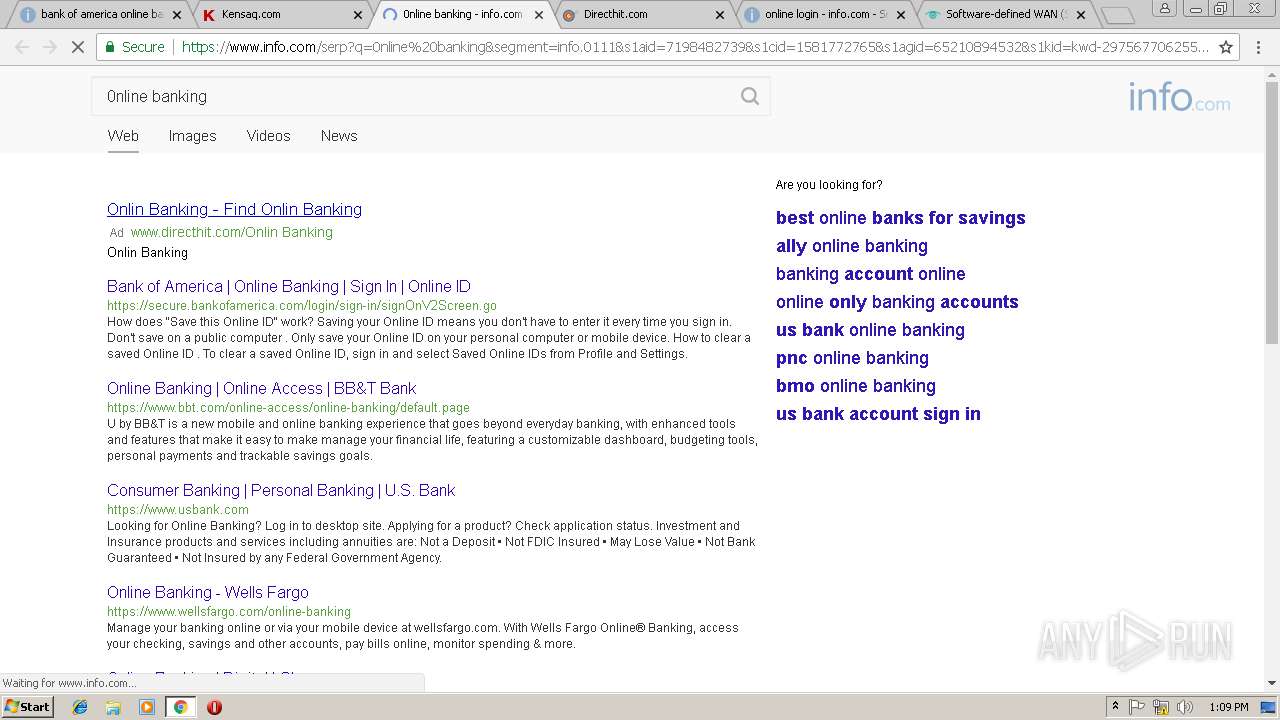Close the Directhit.com tab
Viewport: 1280px width, 720px height.
click(720, 15)
